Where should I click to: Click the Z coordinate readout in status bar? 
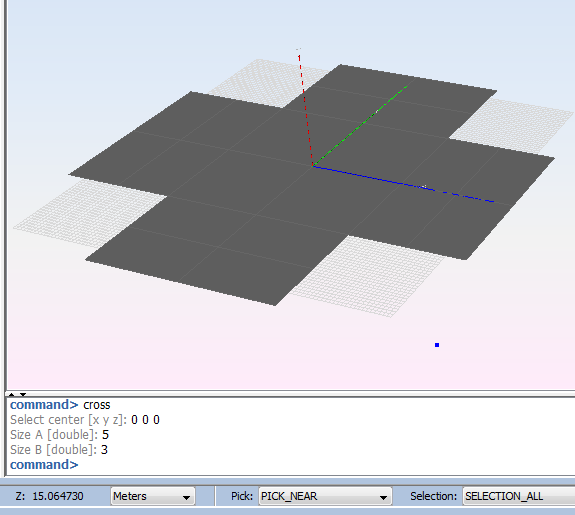click(x=50, y=496)
